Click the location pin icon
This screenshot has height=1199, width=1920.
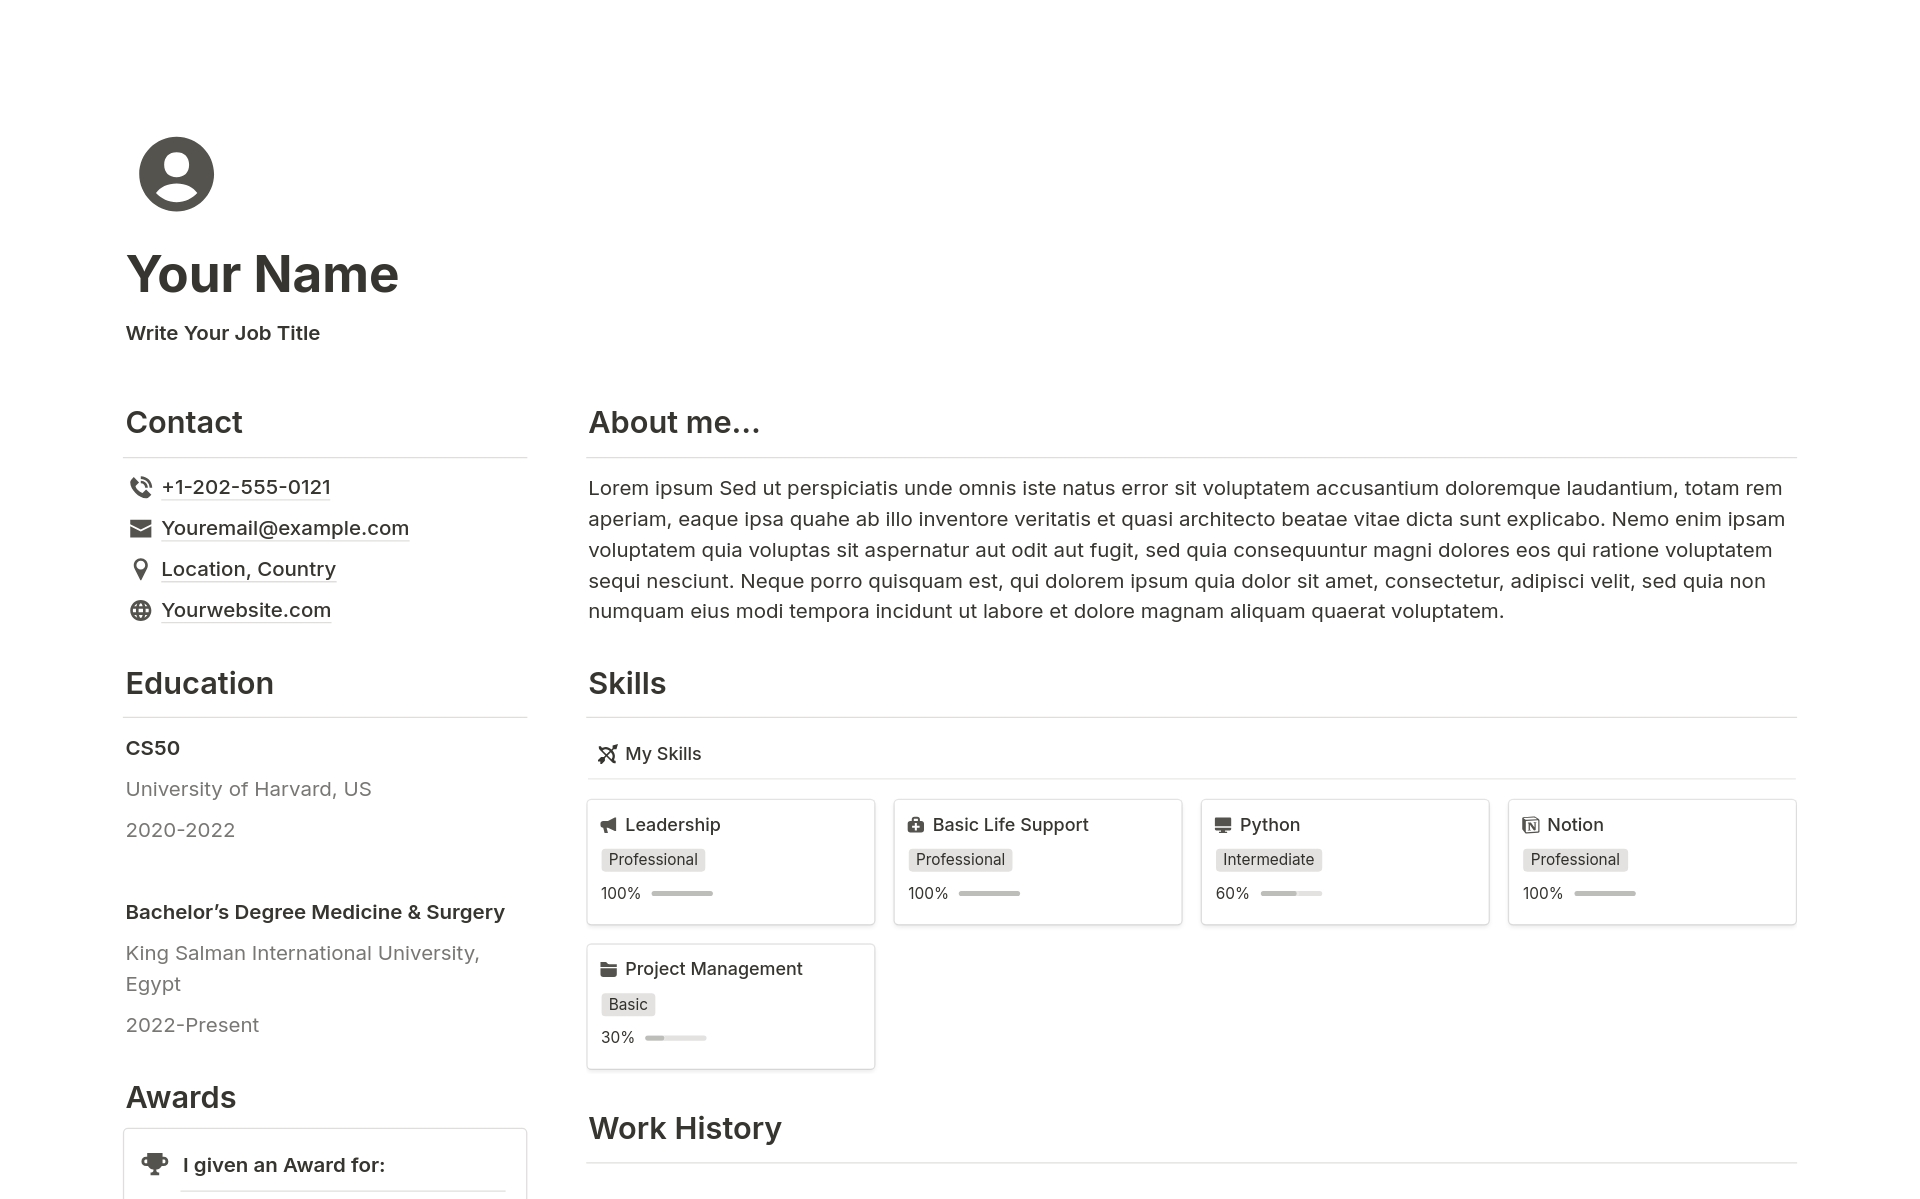(138, 568)
